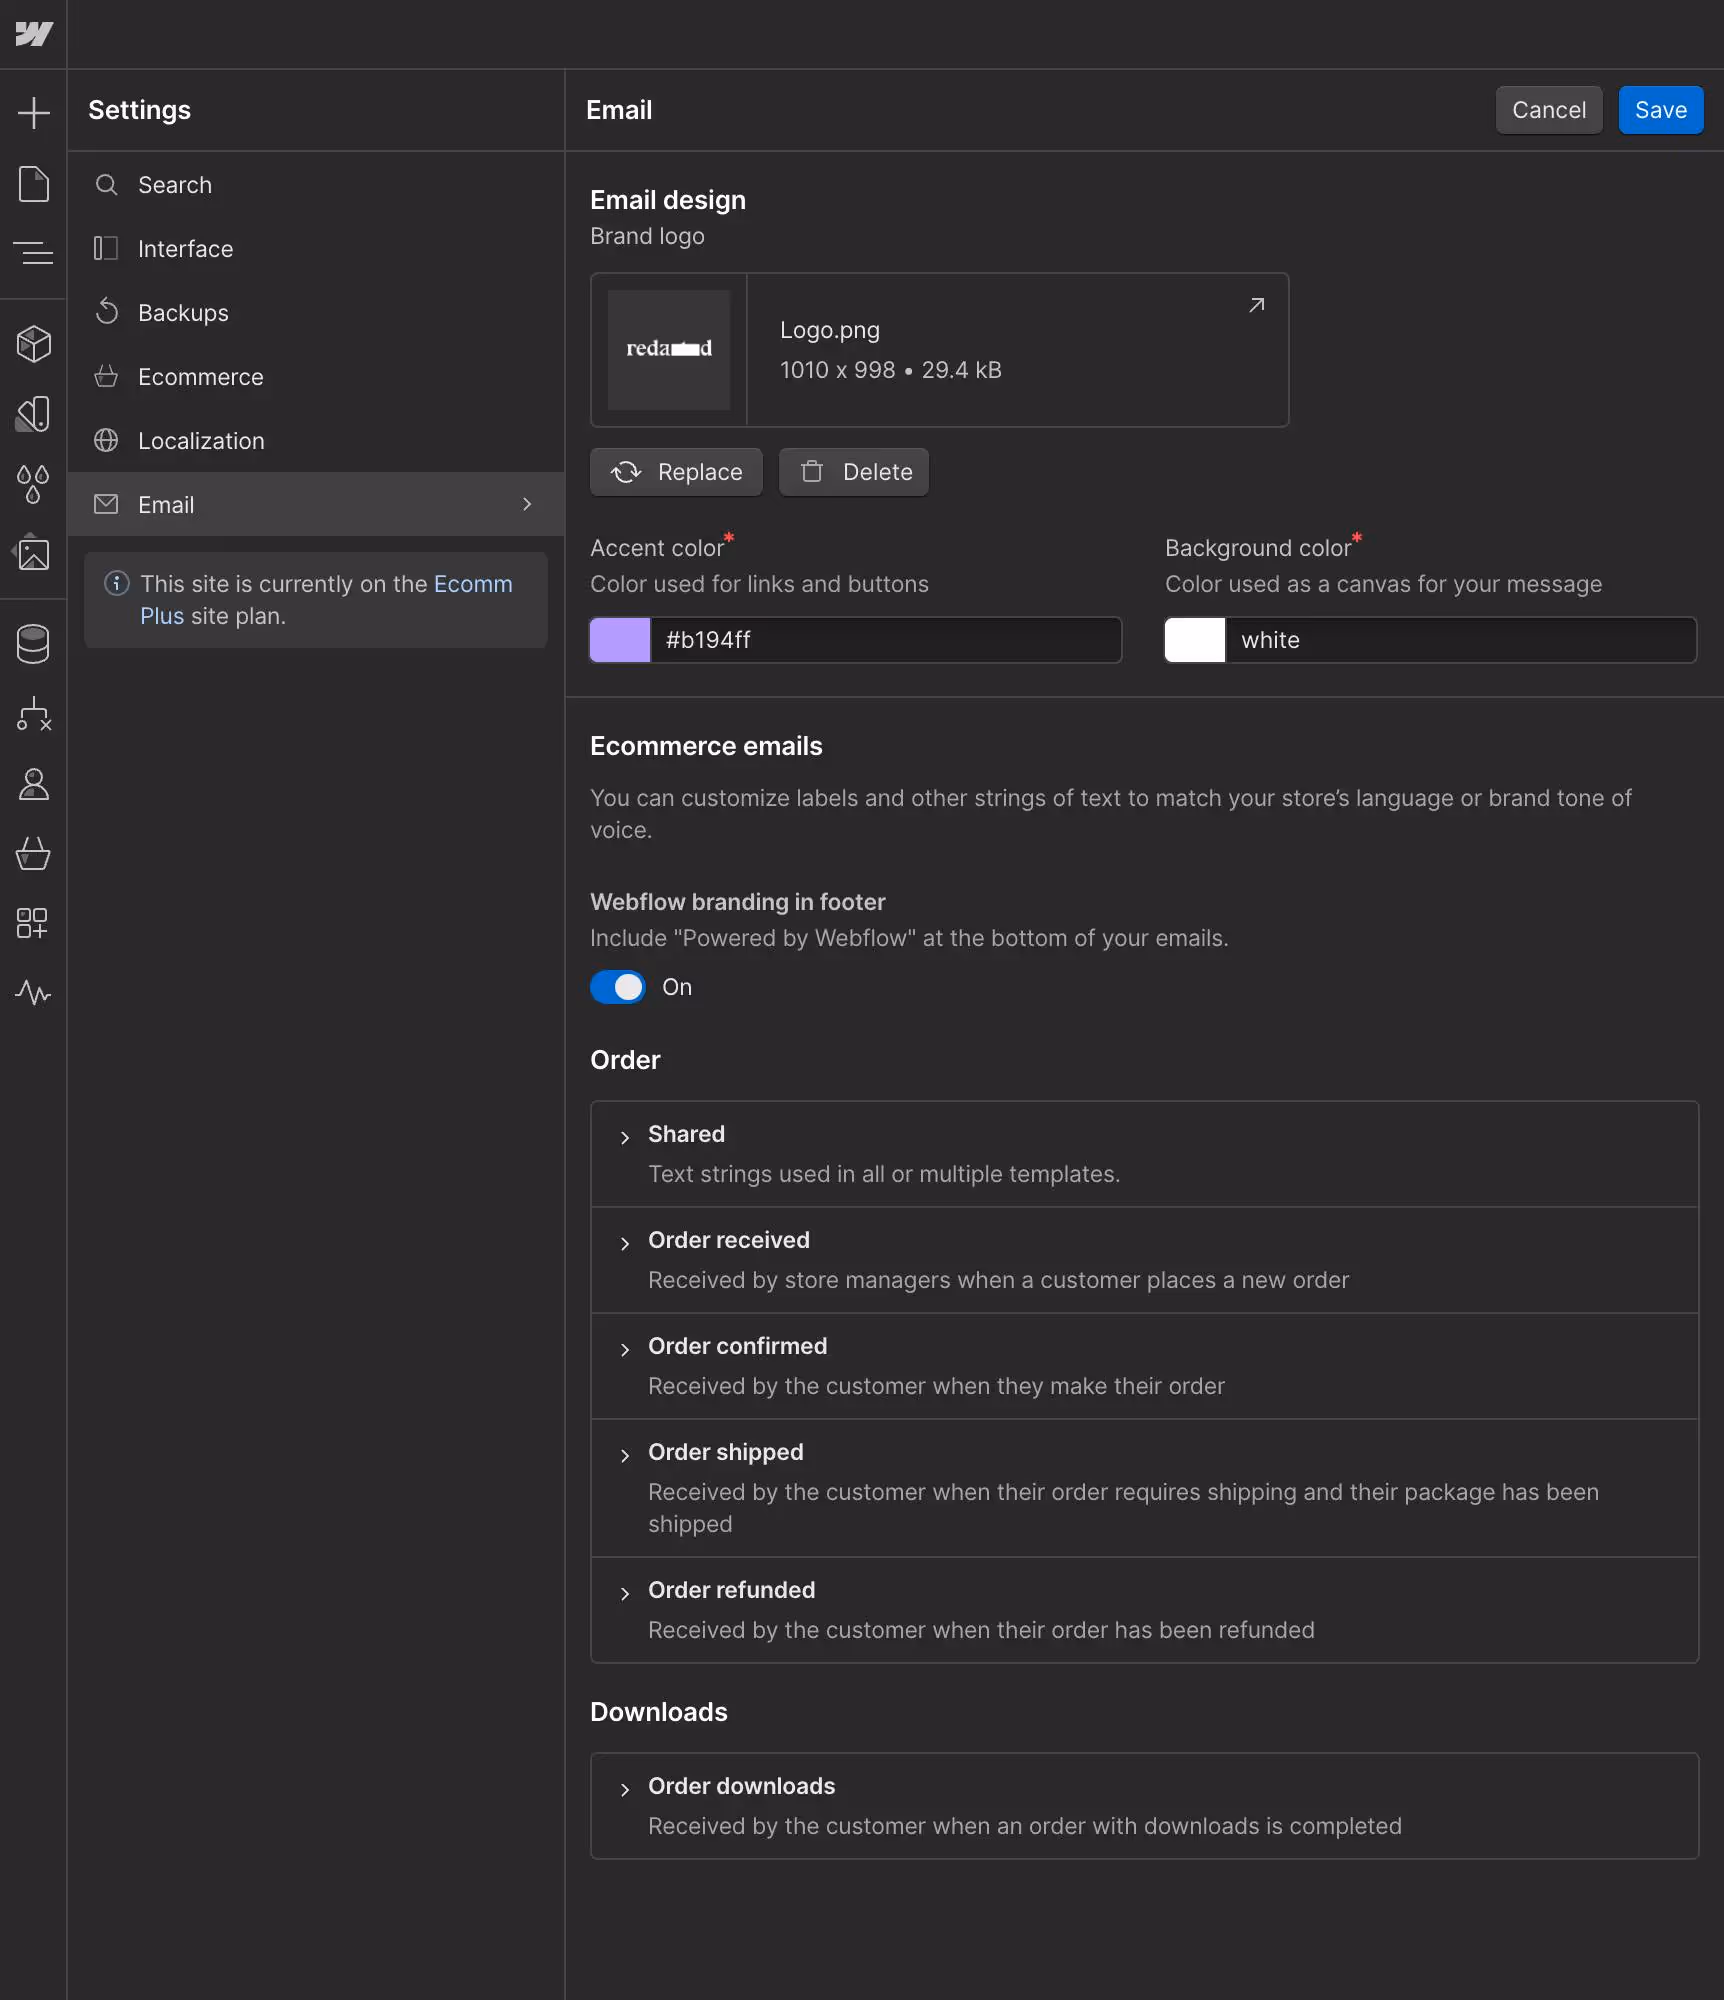Select Localization in settings menu
This screenshot has width=1724, height=2000.
pos(200,441)
